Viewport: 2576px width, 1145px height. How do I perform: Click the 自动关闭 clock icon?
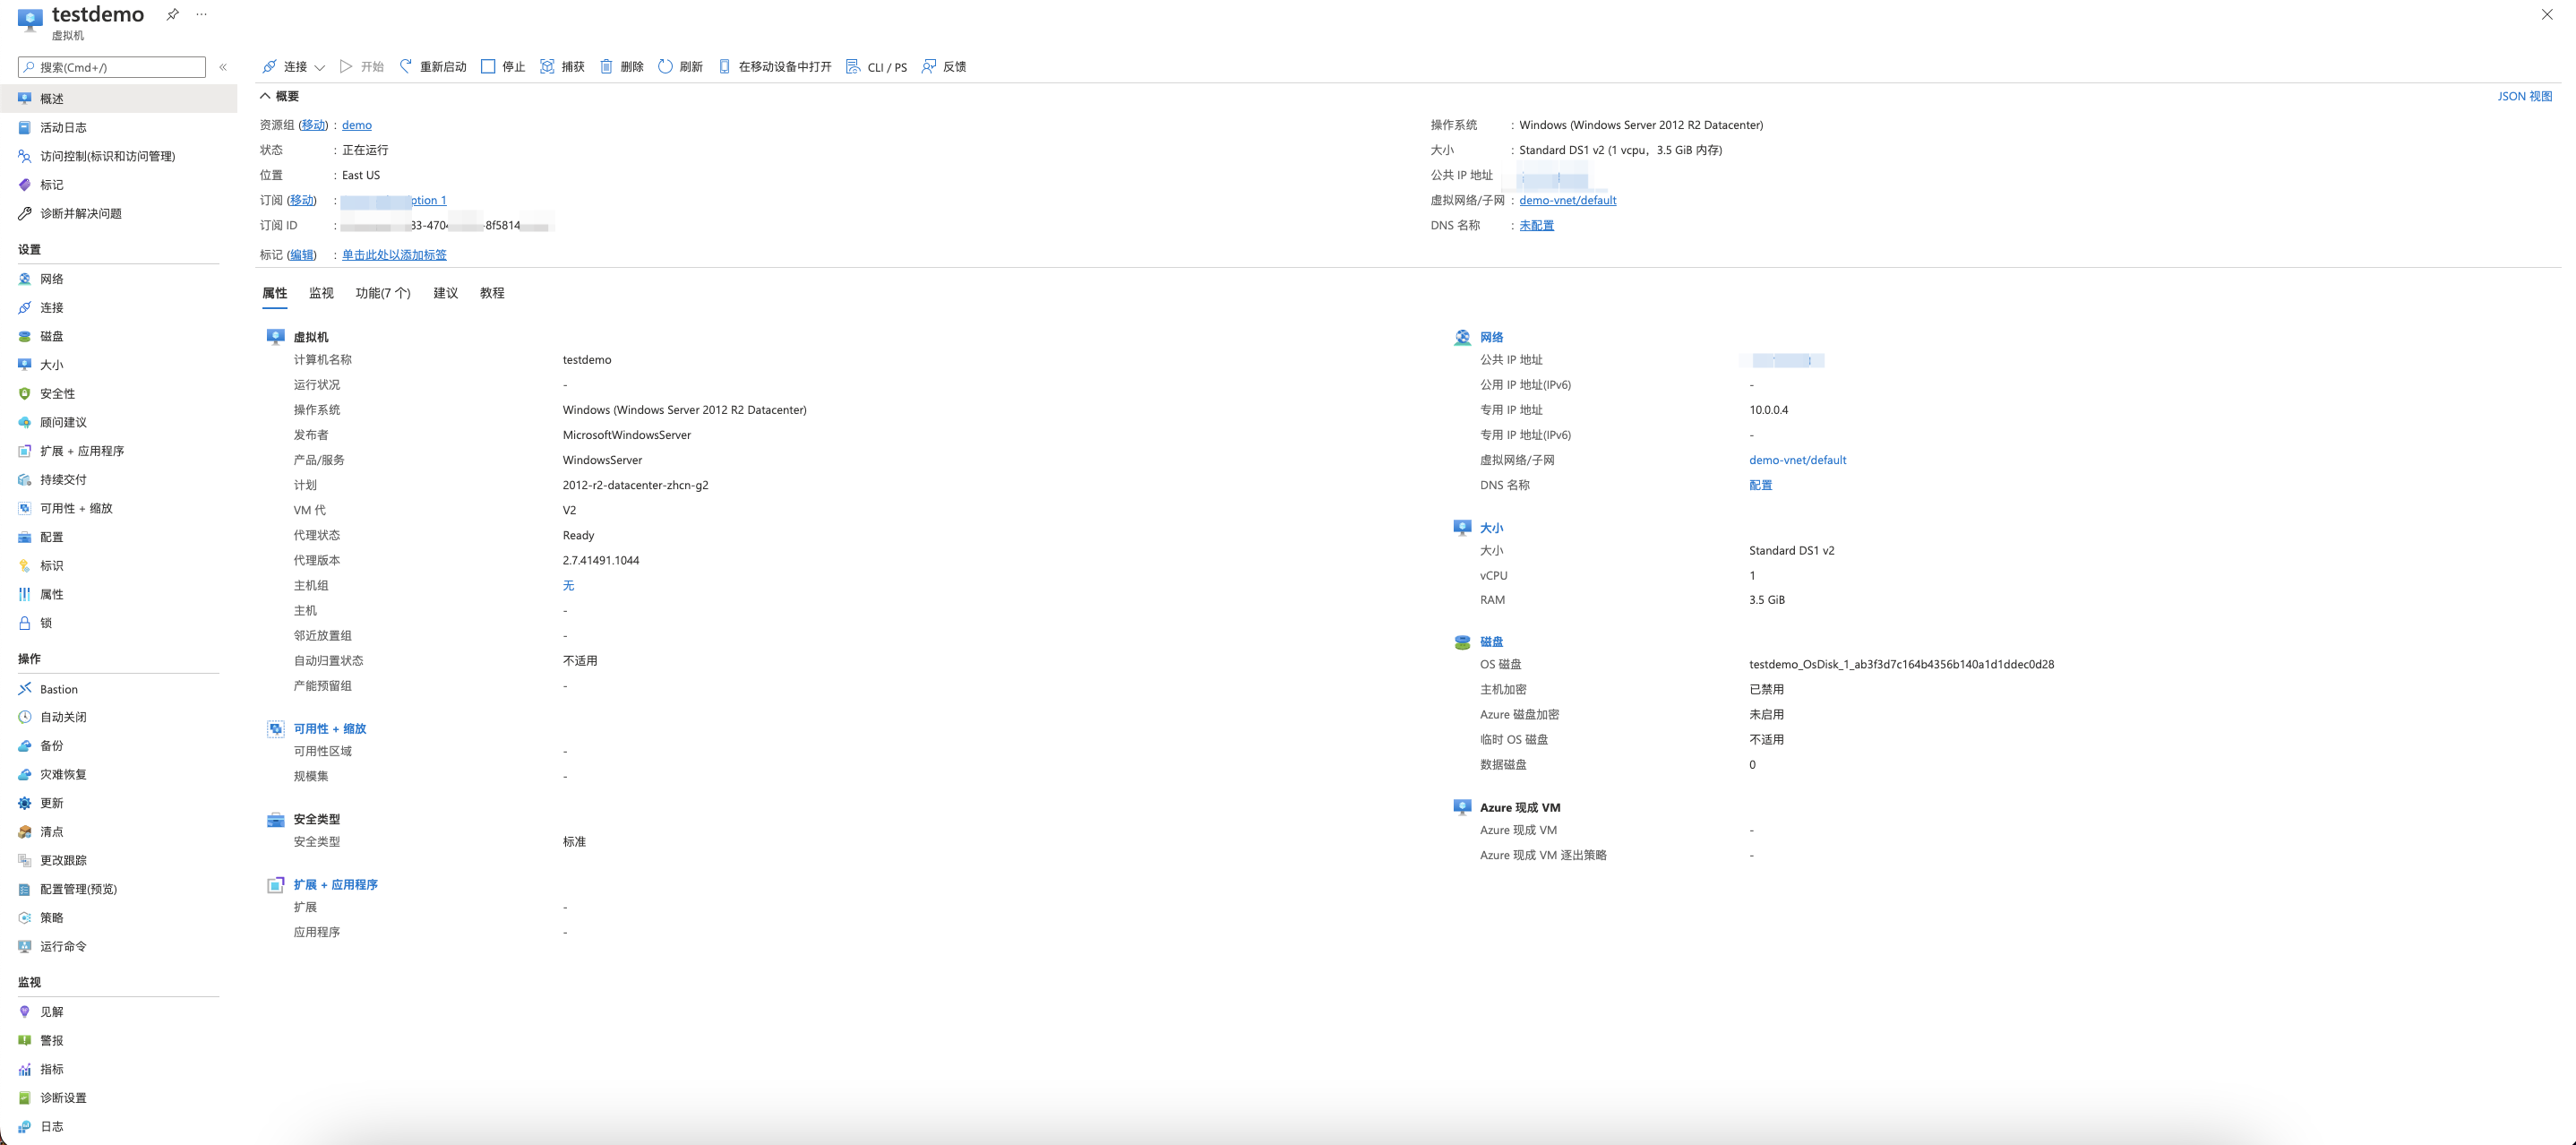(25, 717)
